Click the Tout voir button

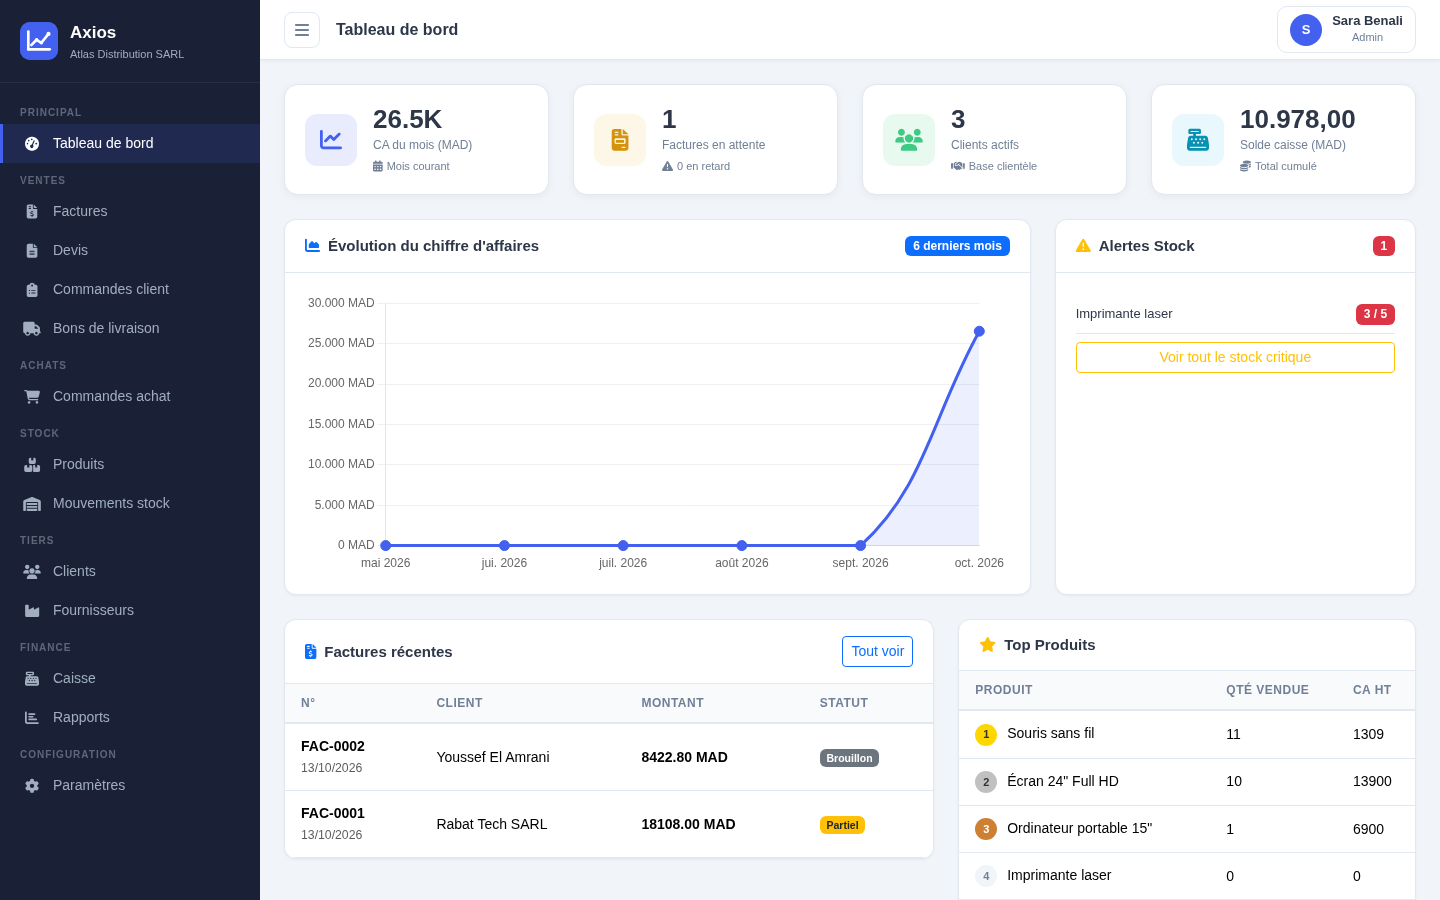[877, 651]
